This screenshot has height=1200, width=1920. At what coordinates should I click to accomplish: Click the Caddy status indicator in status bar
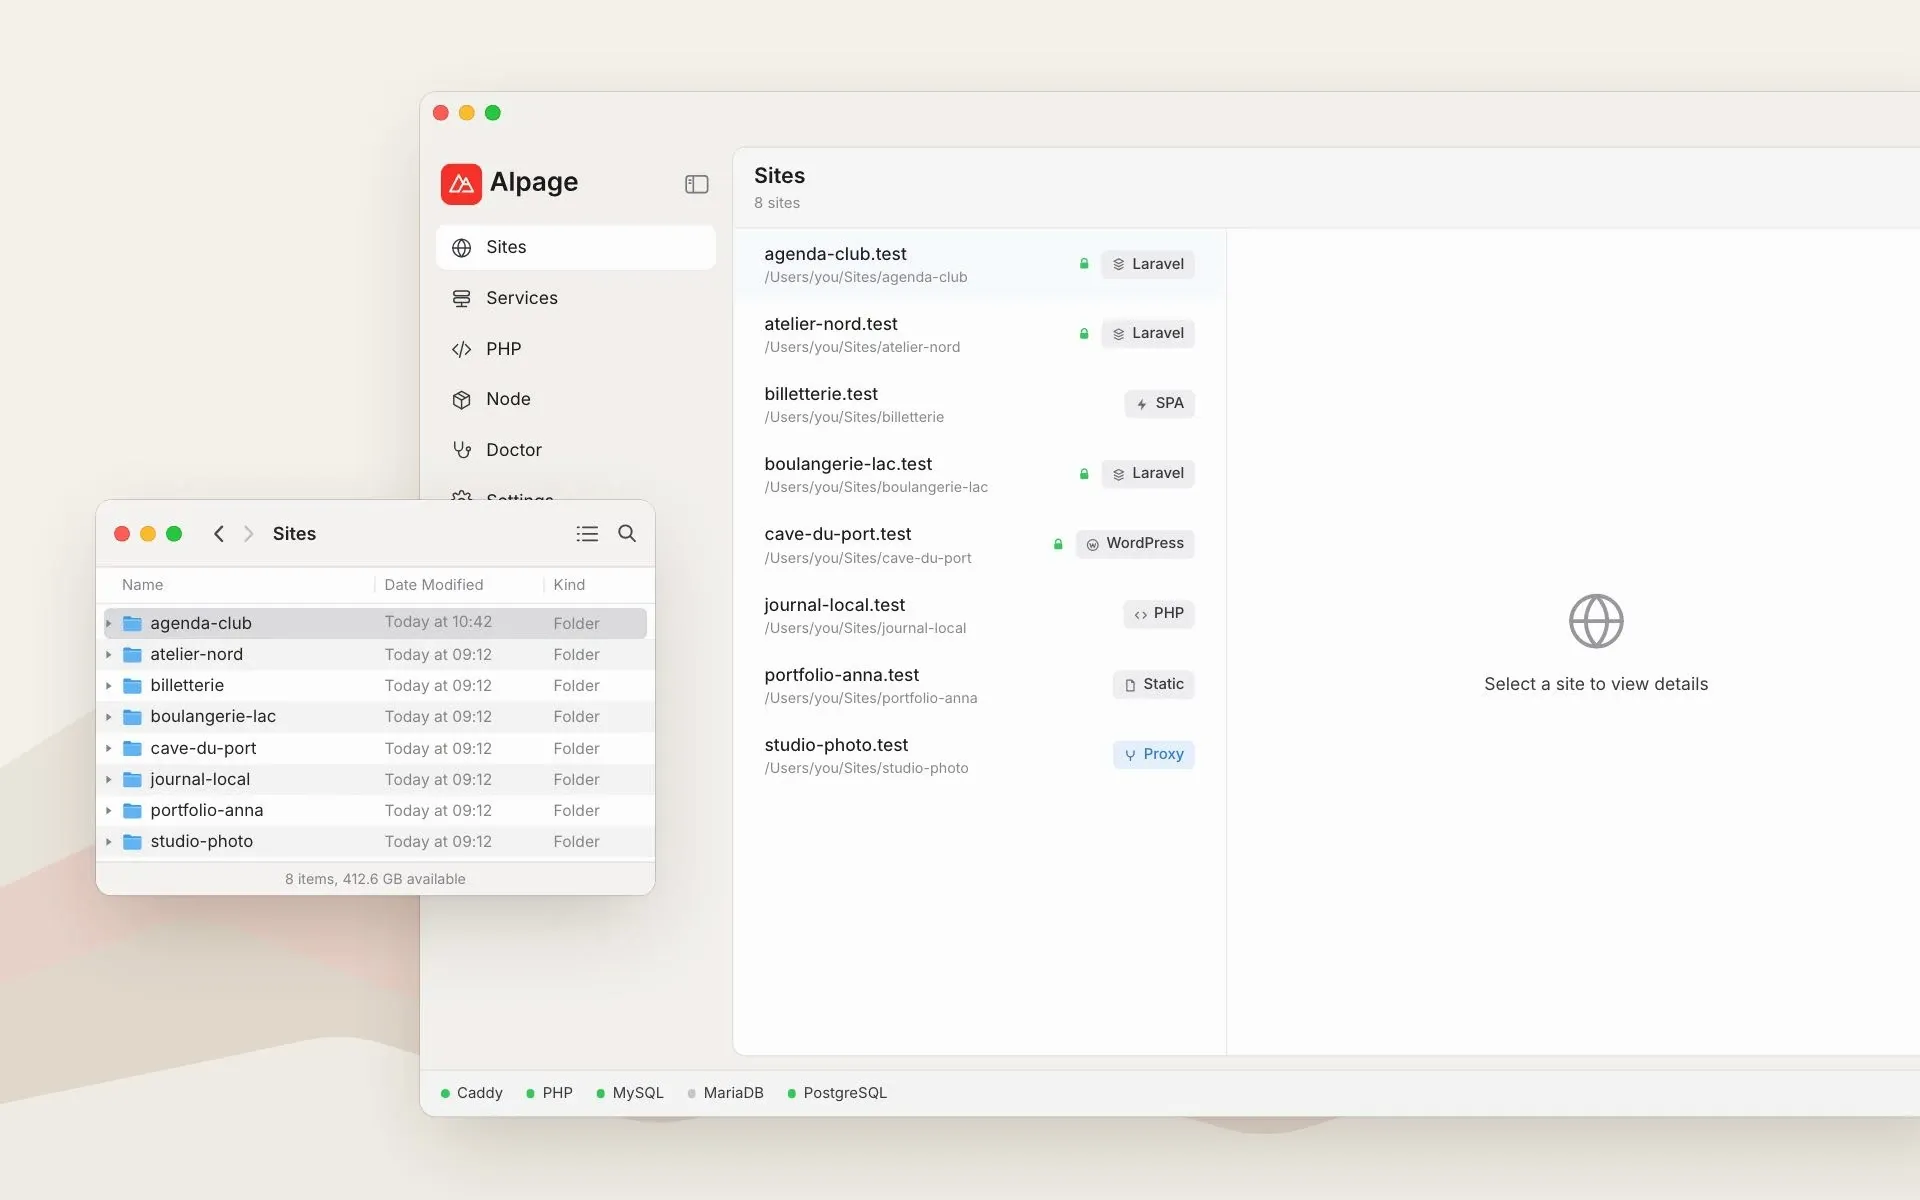[x=471, y=1093]
